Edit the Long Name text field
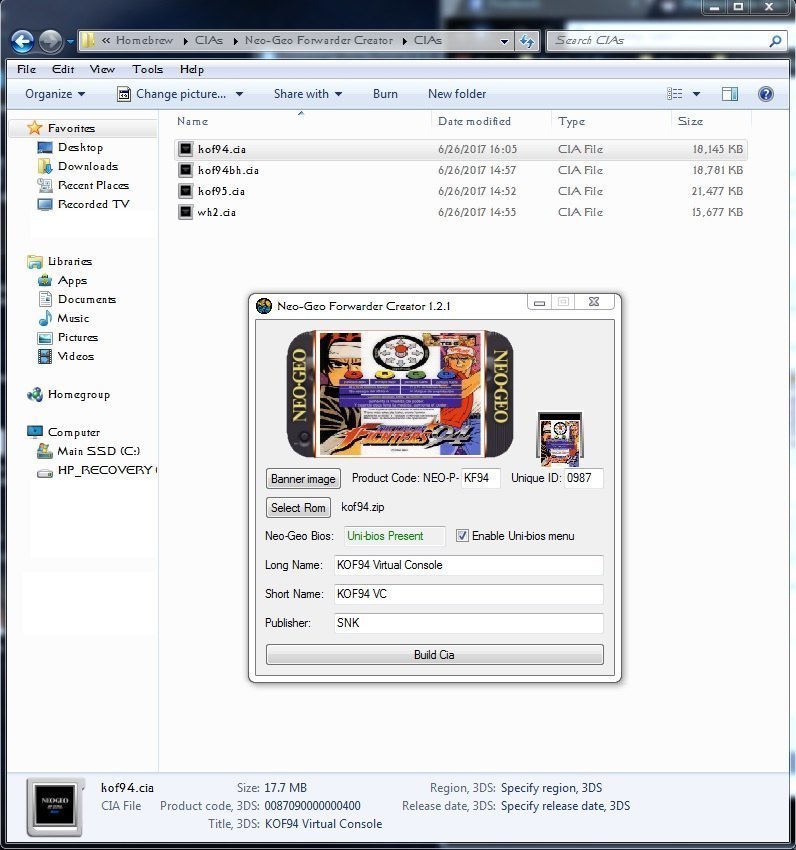796x850 pixels. [468, 565]
